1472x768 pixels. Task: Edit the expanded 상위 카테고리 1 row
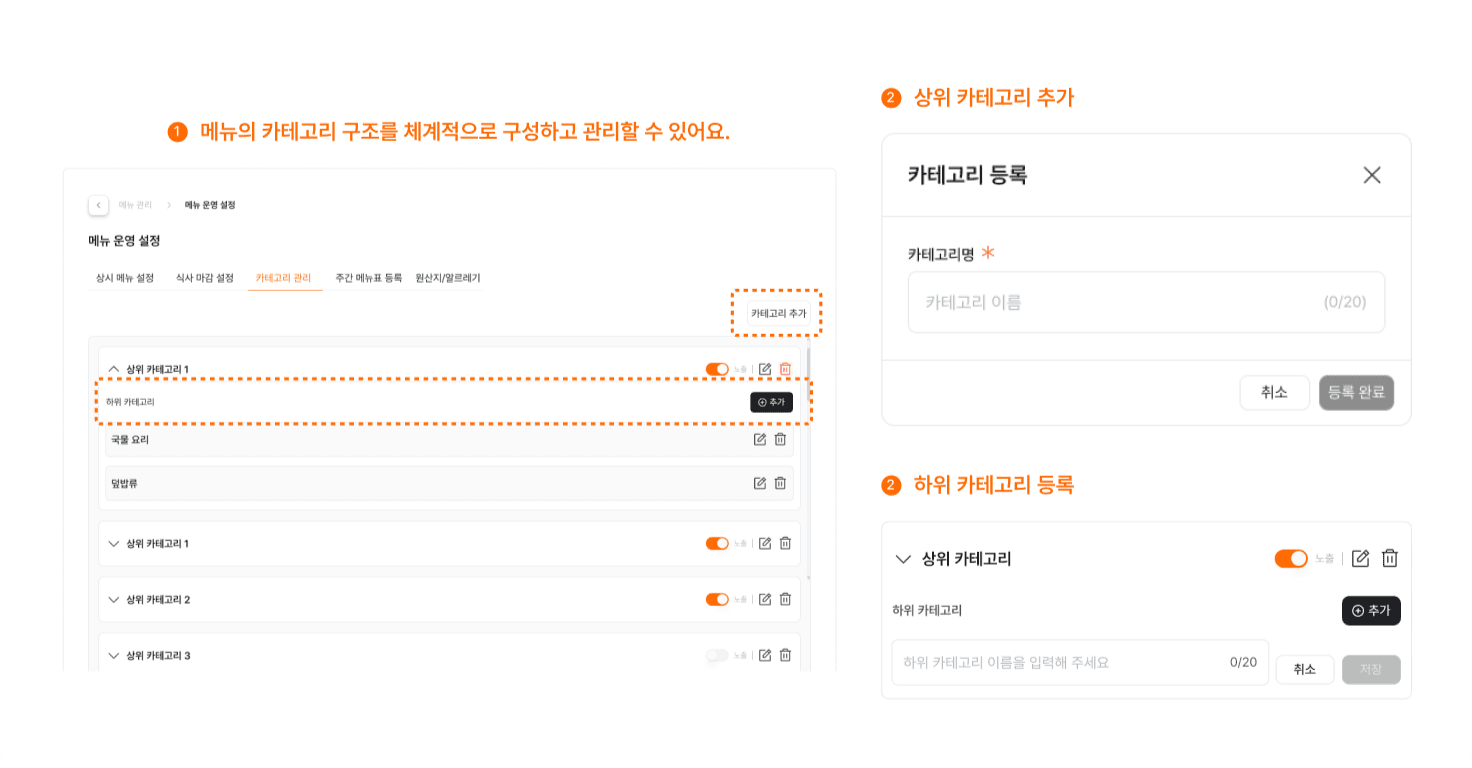(x=765, y=369)
